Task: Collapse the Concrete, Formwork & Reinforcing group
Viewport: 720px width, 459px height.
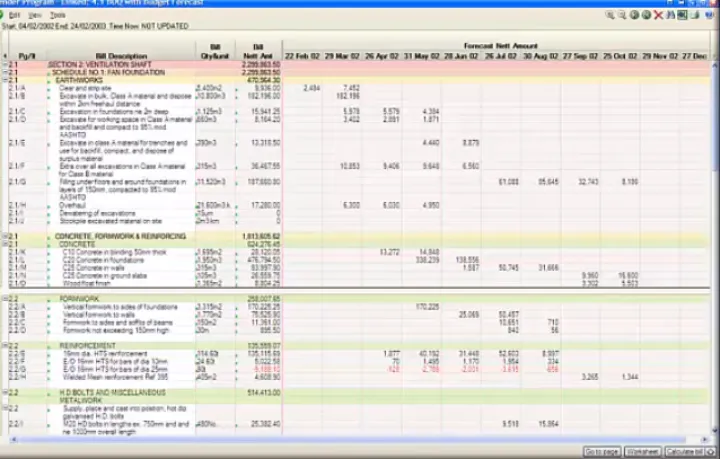Action: click(4, 236)
